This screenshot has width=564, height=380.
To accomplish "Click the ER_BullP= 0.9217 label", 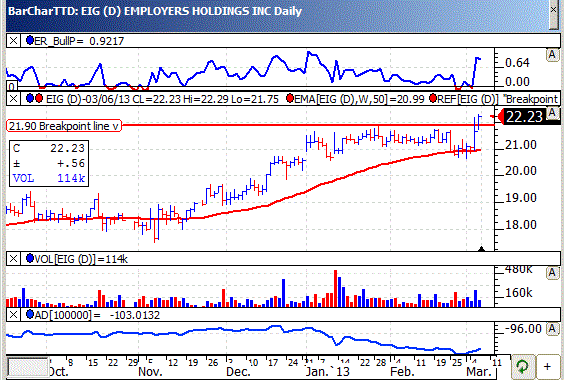I will (x=79, y=41).
